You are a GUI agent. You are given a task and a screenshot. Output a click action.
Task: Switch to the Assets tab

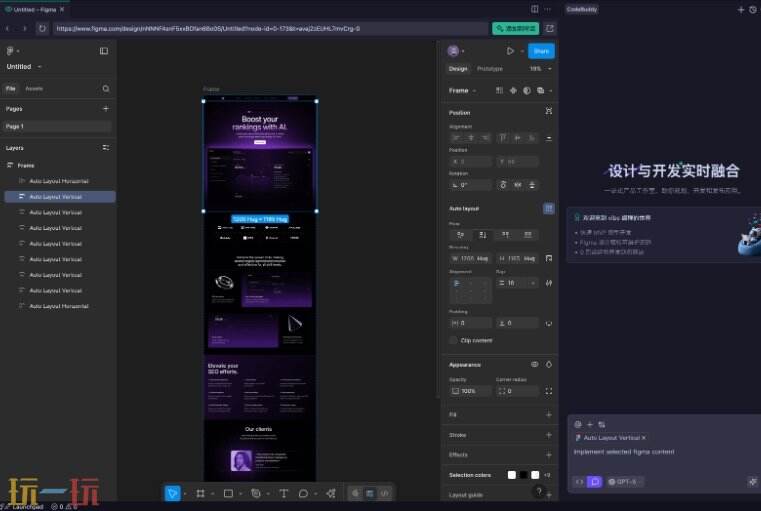pyautogui.click(x=34, y=89)
